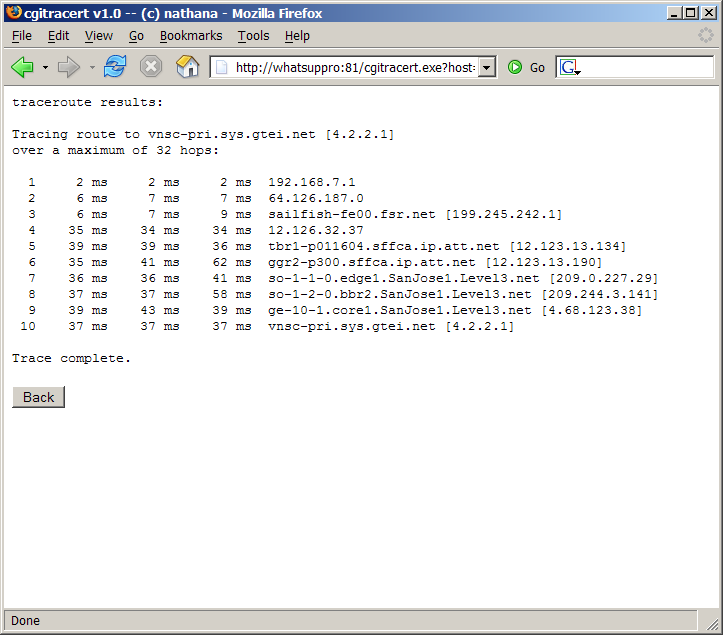
Task: Expand the address bar URL dropdown
Action: (487, 67)
